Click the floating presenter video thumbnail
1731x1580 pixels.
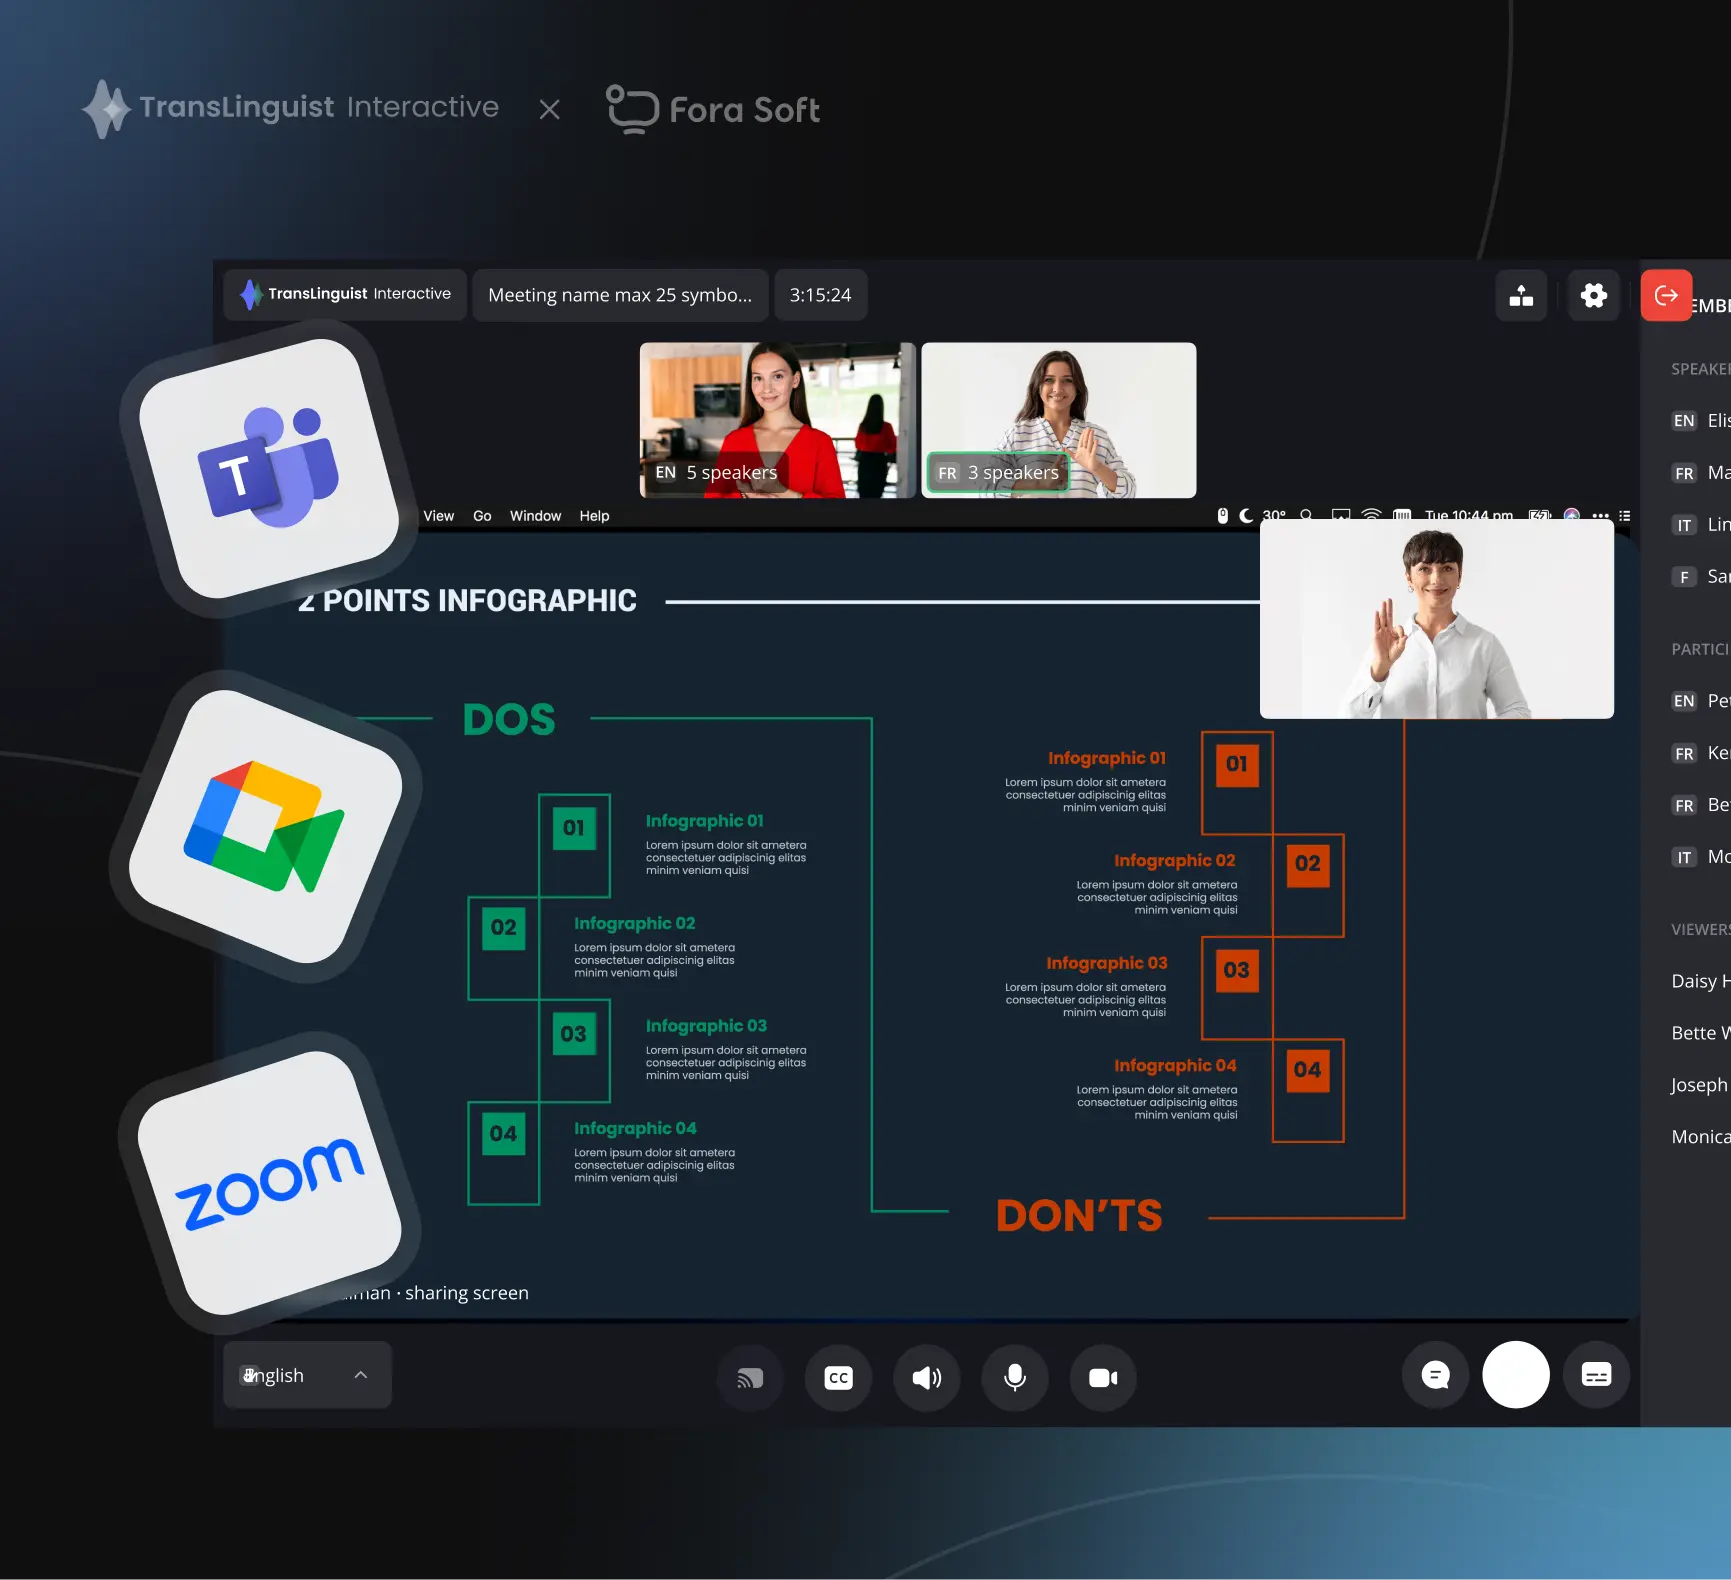click(1437, 618)
